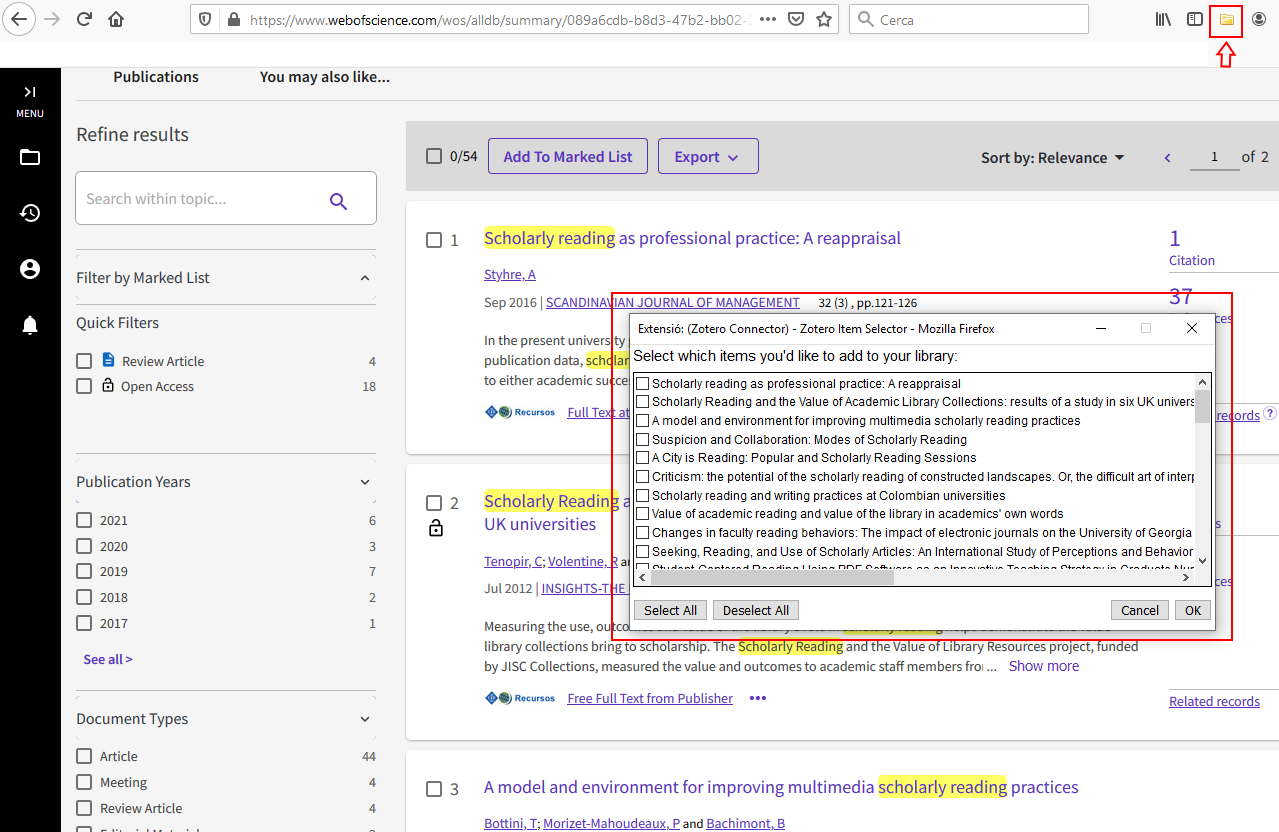The image size is (1279, 832).
Task: Open author Tenopir, C link
Action: coord(513,561)
